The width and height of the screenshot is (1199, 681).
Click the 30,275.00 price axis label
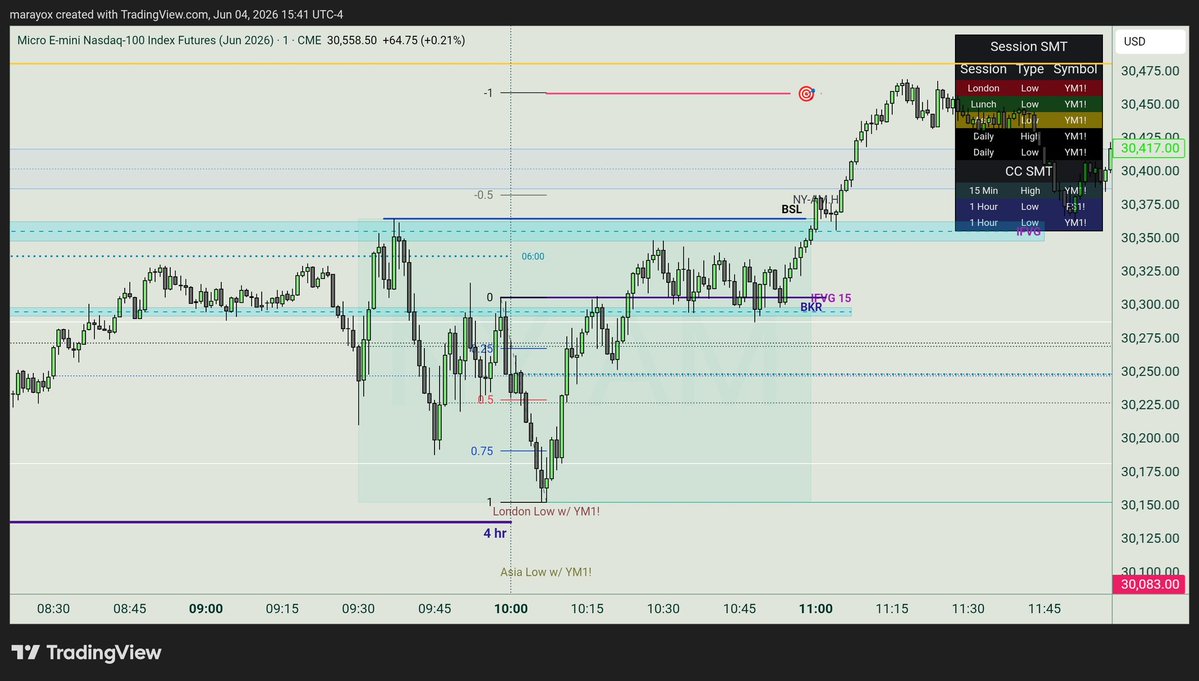(1149, 338)
